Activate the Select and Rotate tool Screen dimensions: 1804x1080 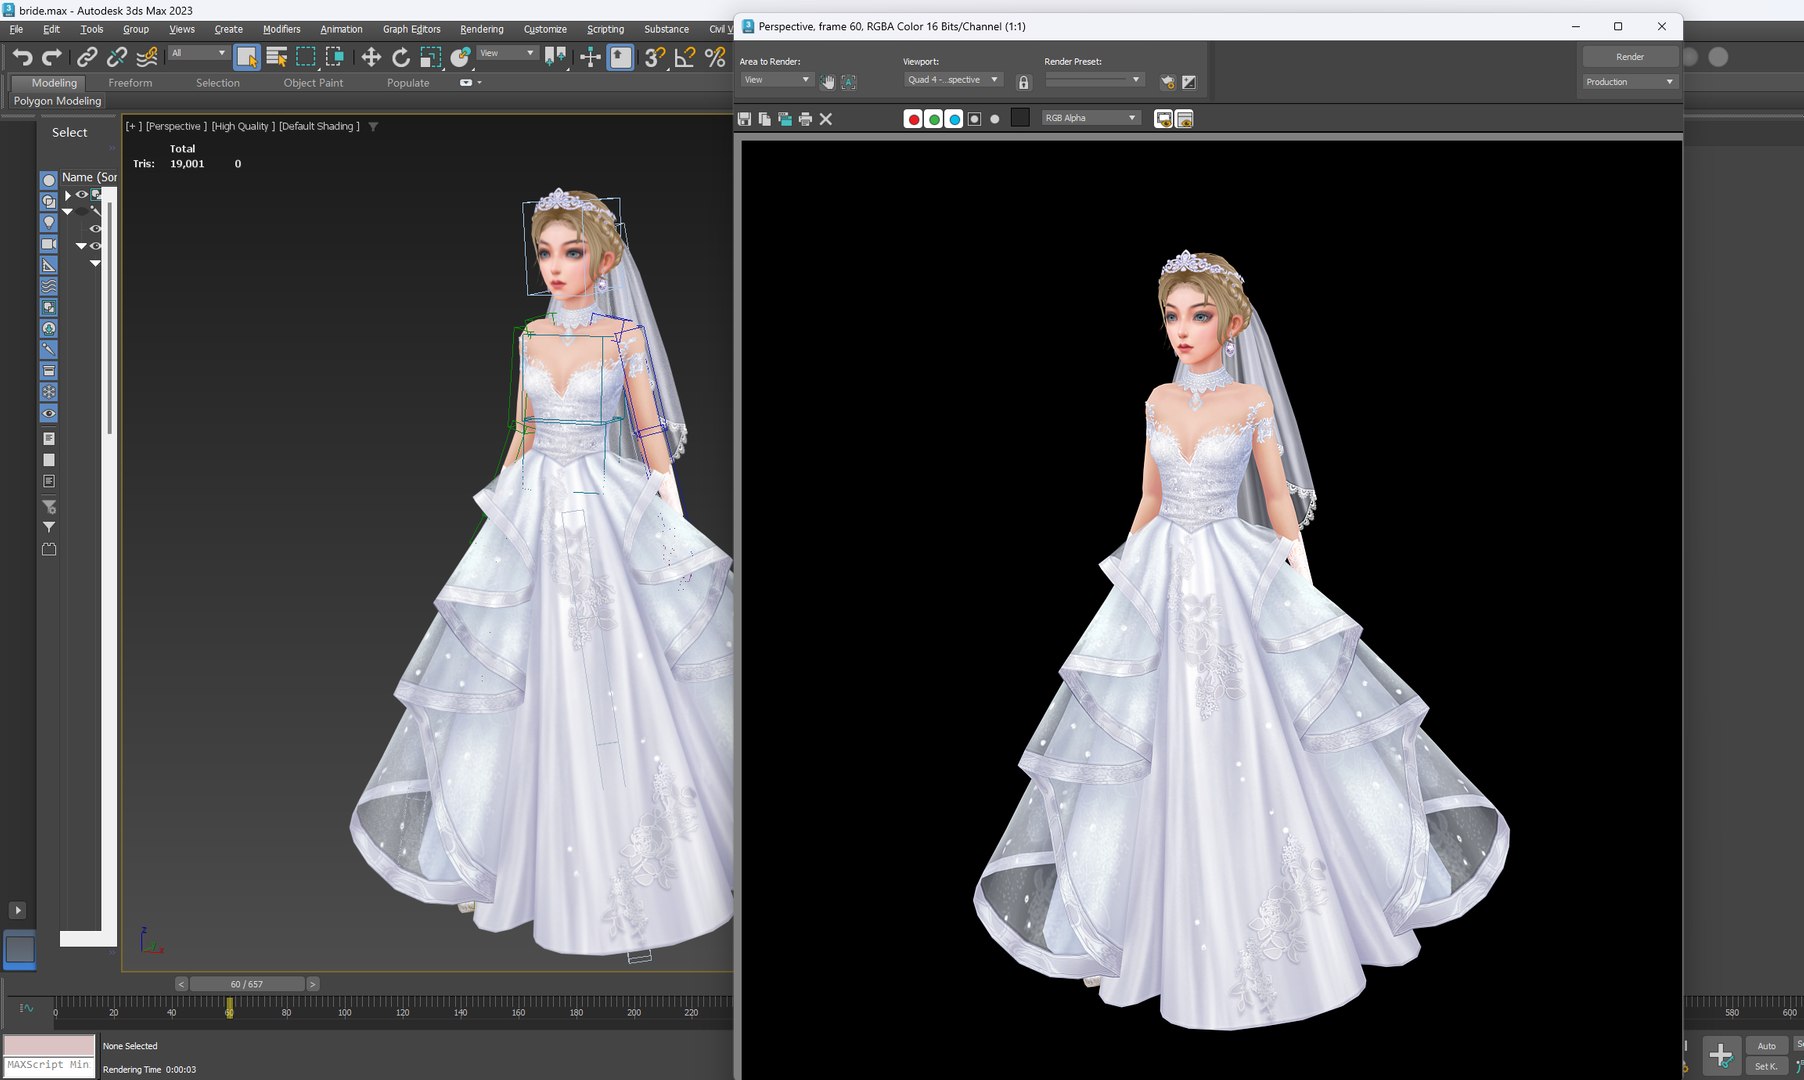pos(401,57)
